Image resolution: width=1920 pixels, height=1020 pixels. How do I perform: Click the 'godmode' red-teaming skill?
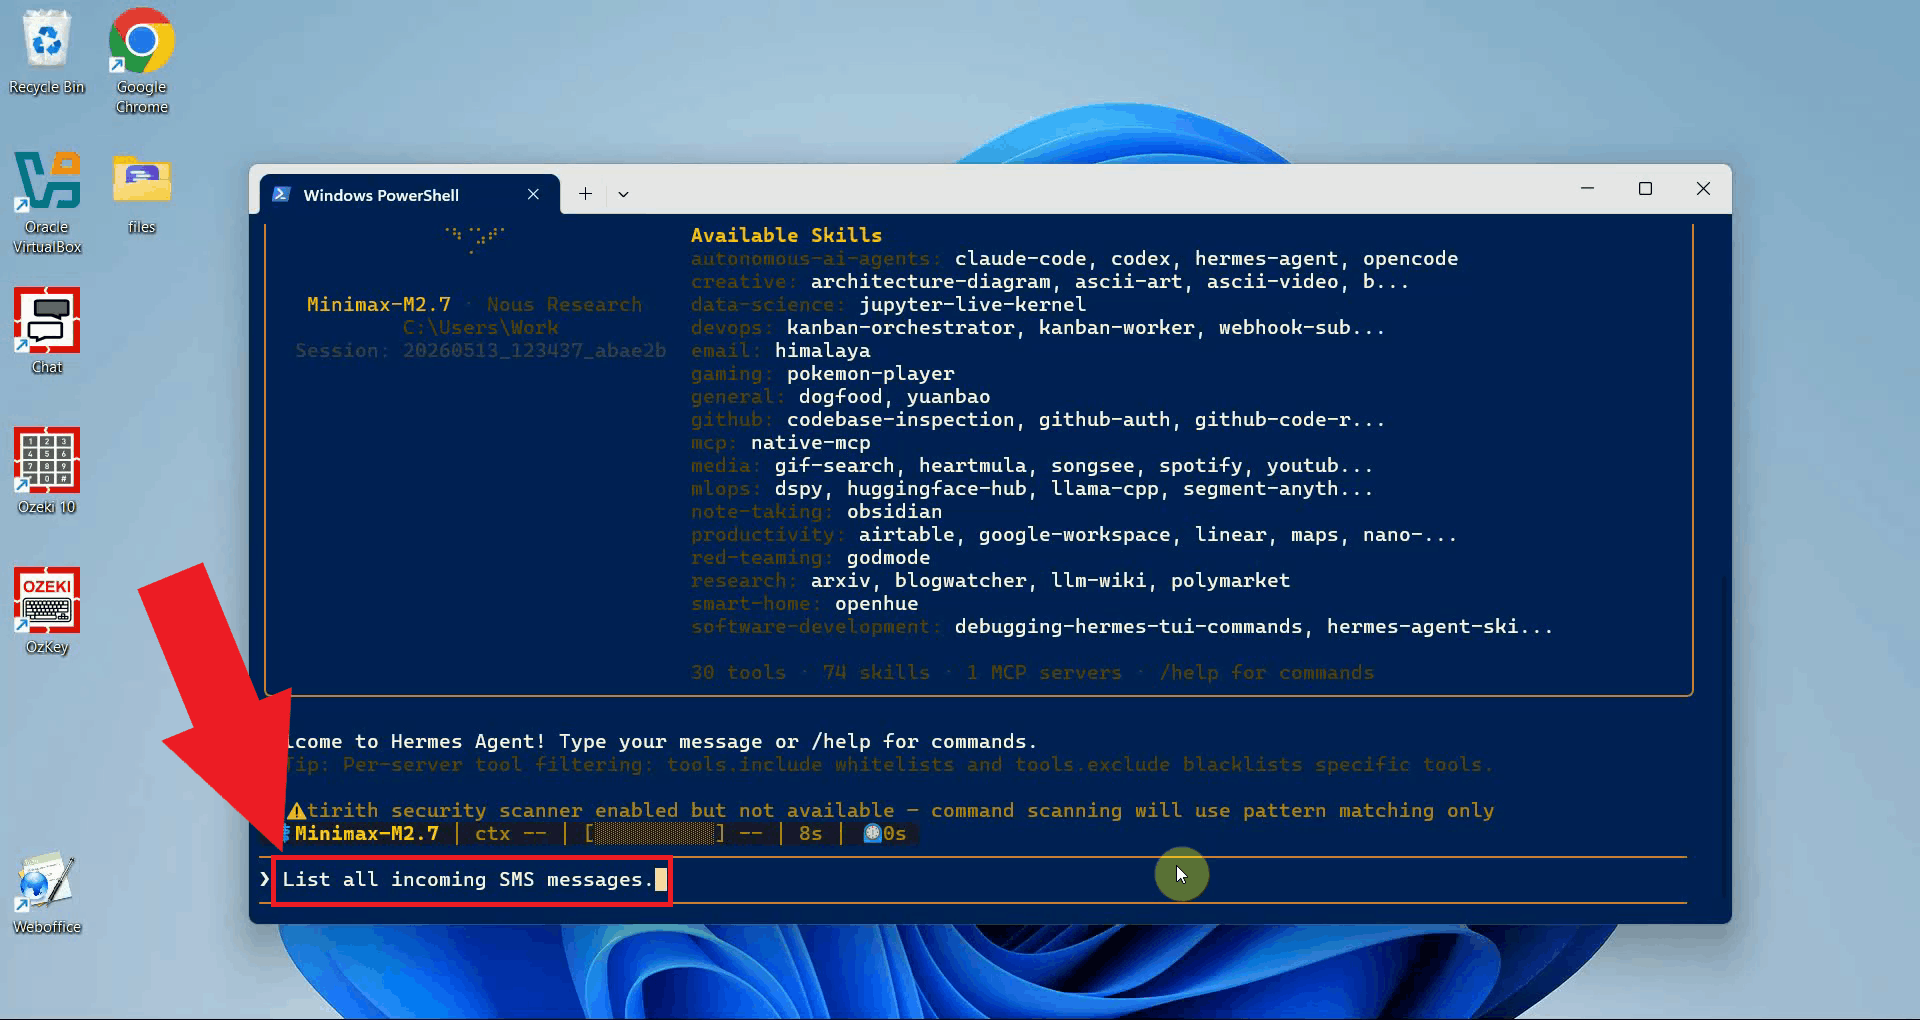tap(888, 558)
